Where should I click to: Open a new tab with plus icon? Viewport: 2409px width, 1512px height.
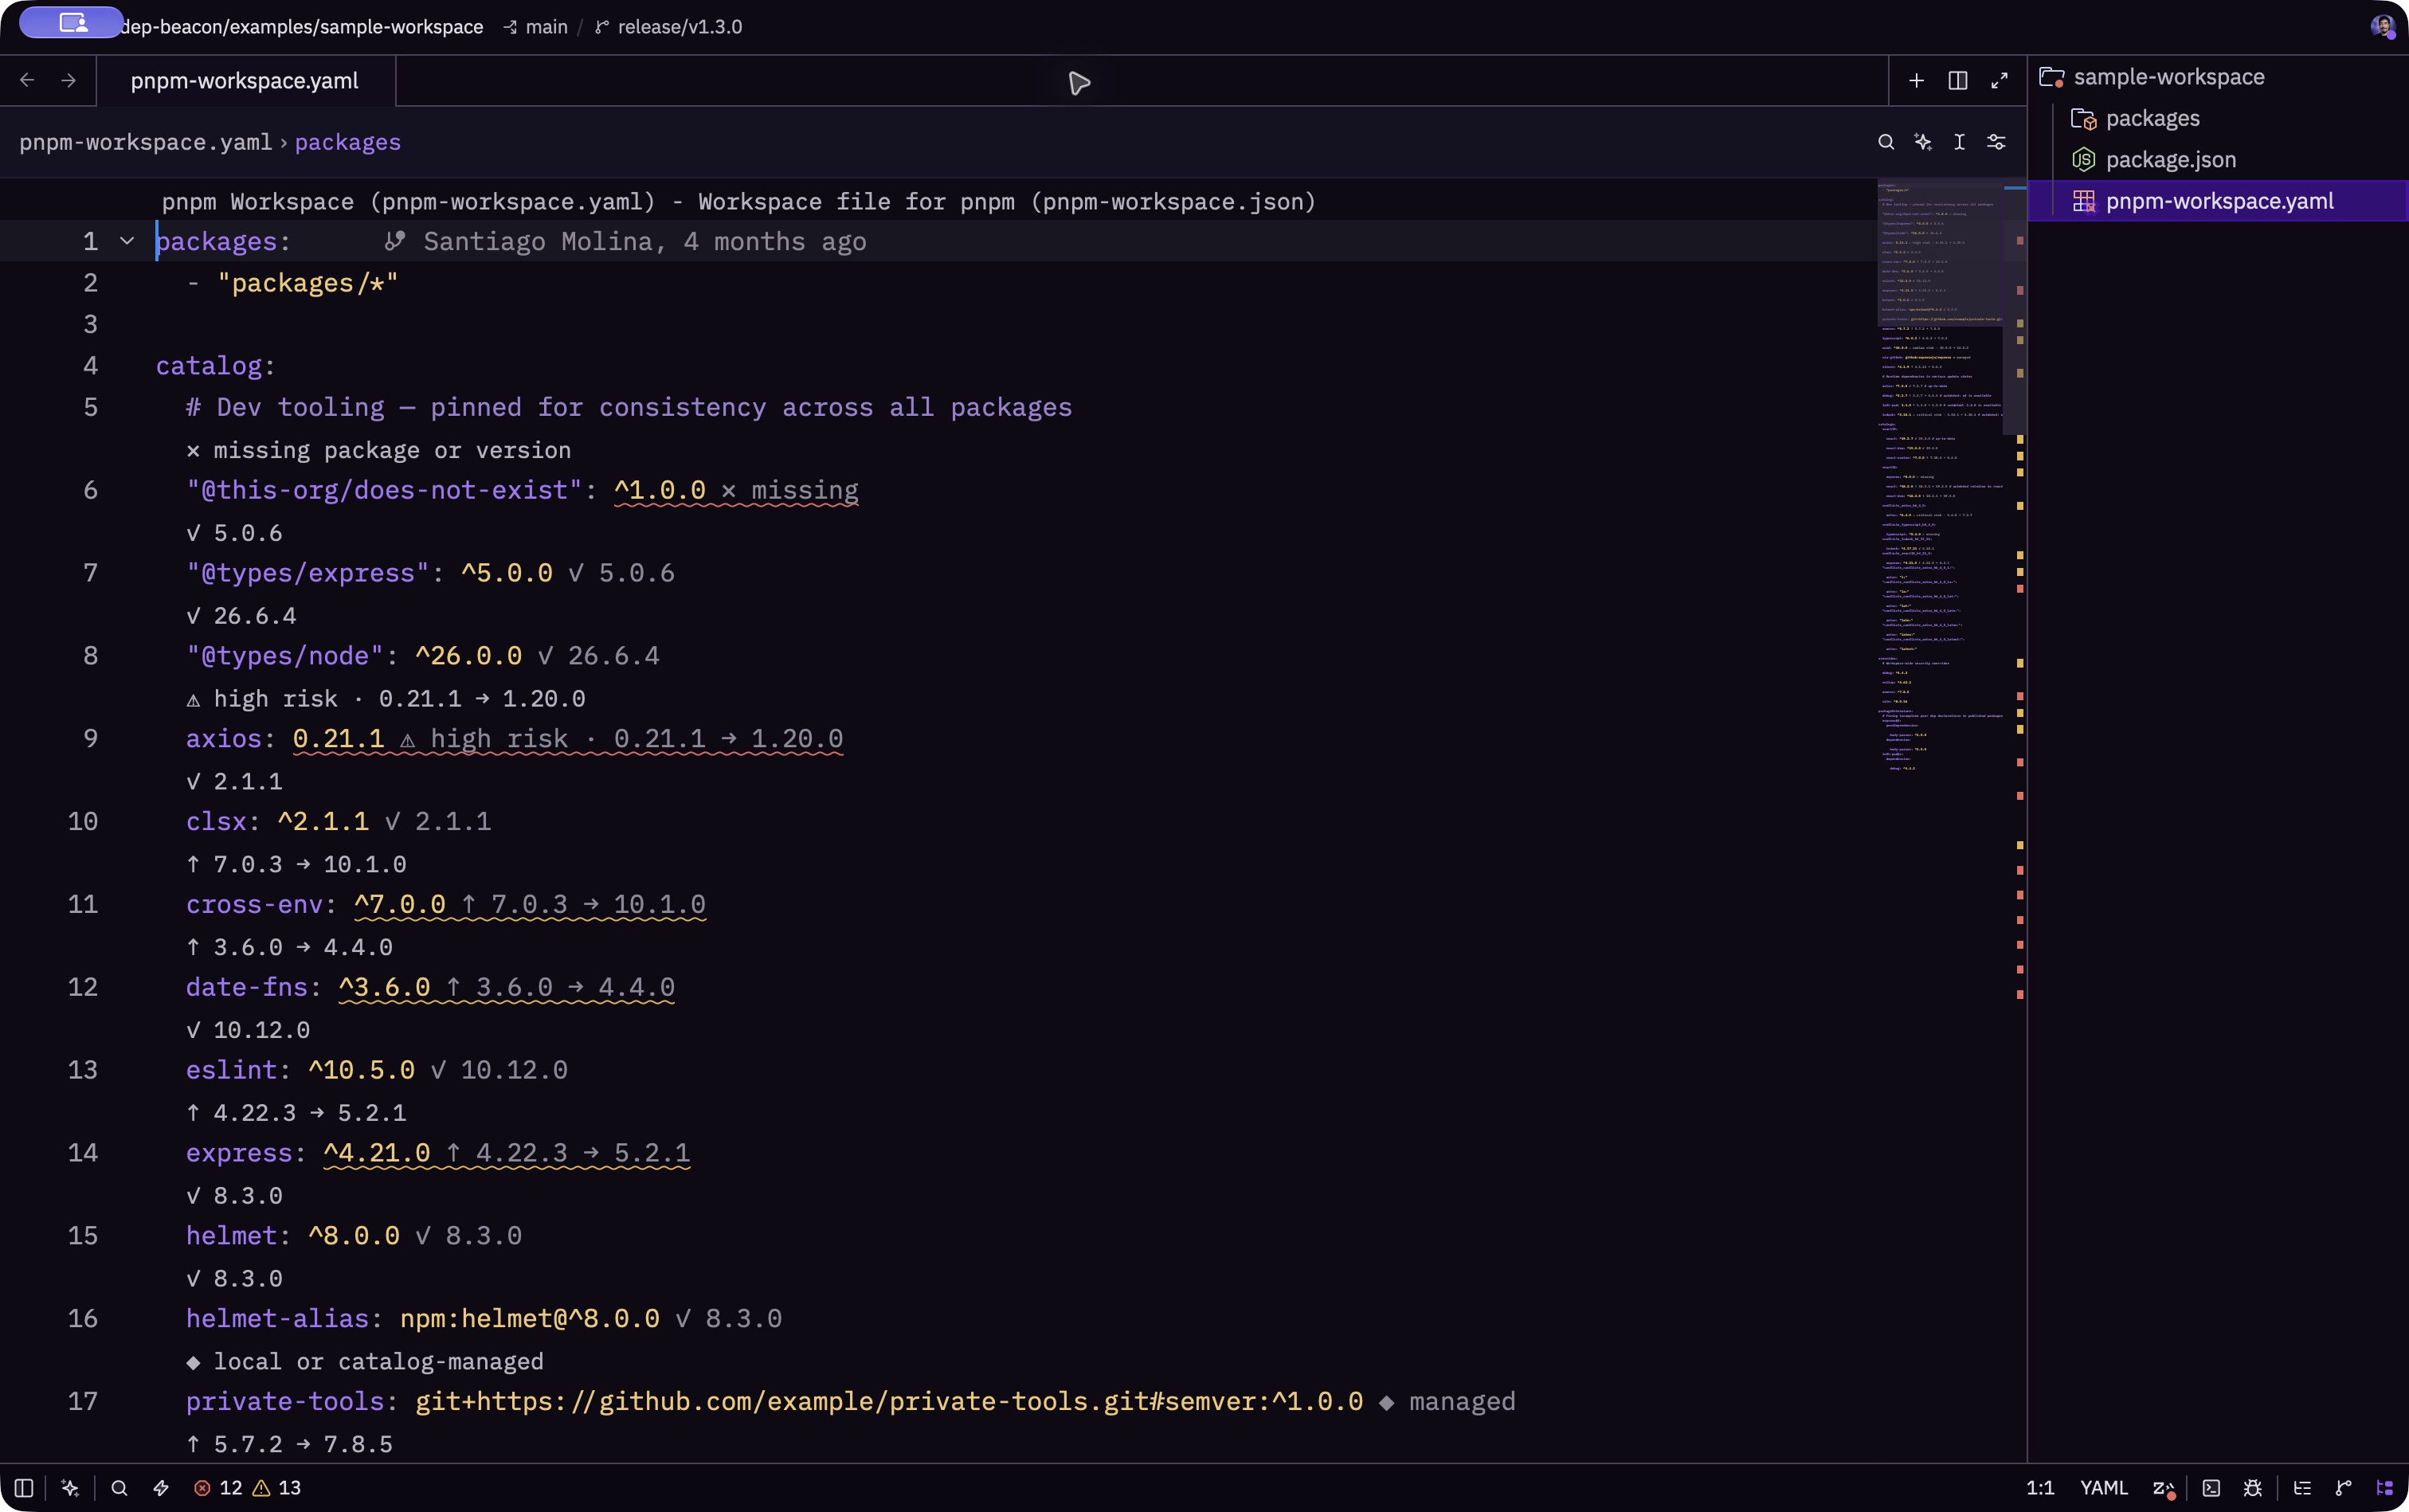(x=1916, y=81)
